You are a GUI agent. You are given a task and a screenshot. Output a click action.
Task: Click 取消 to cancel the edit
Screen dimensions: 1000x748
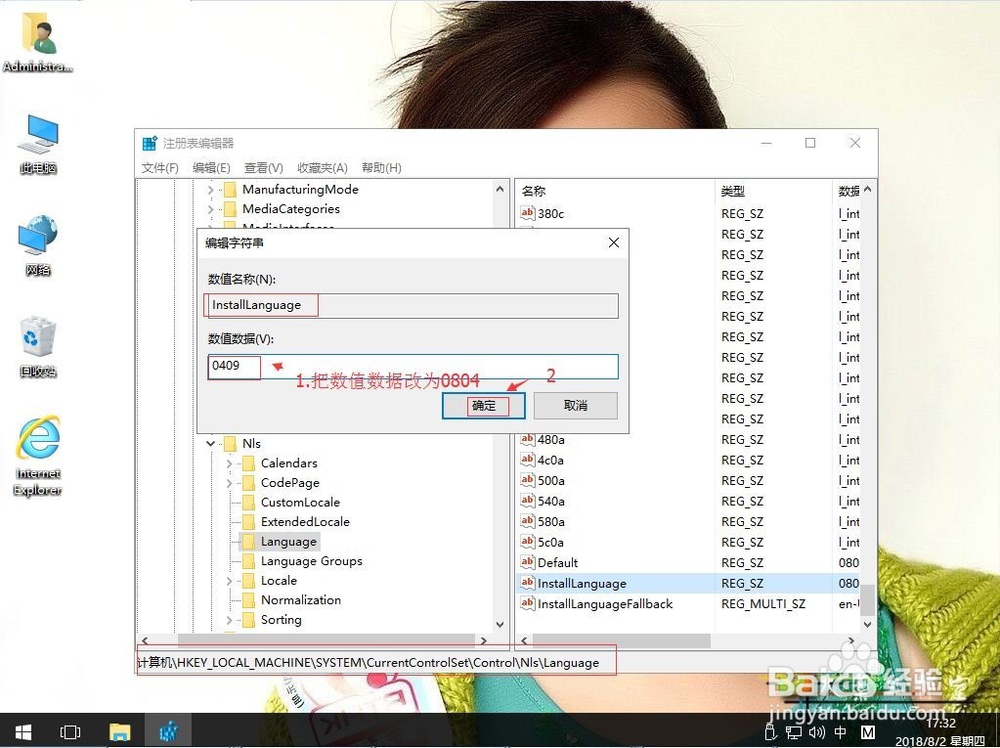(575, 406)
